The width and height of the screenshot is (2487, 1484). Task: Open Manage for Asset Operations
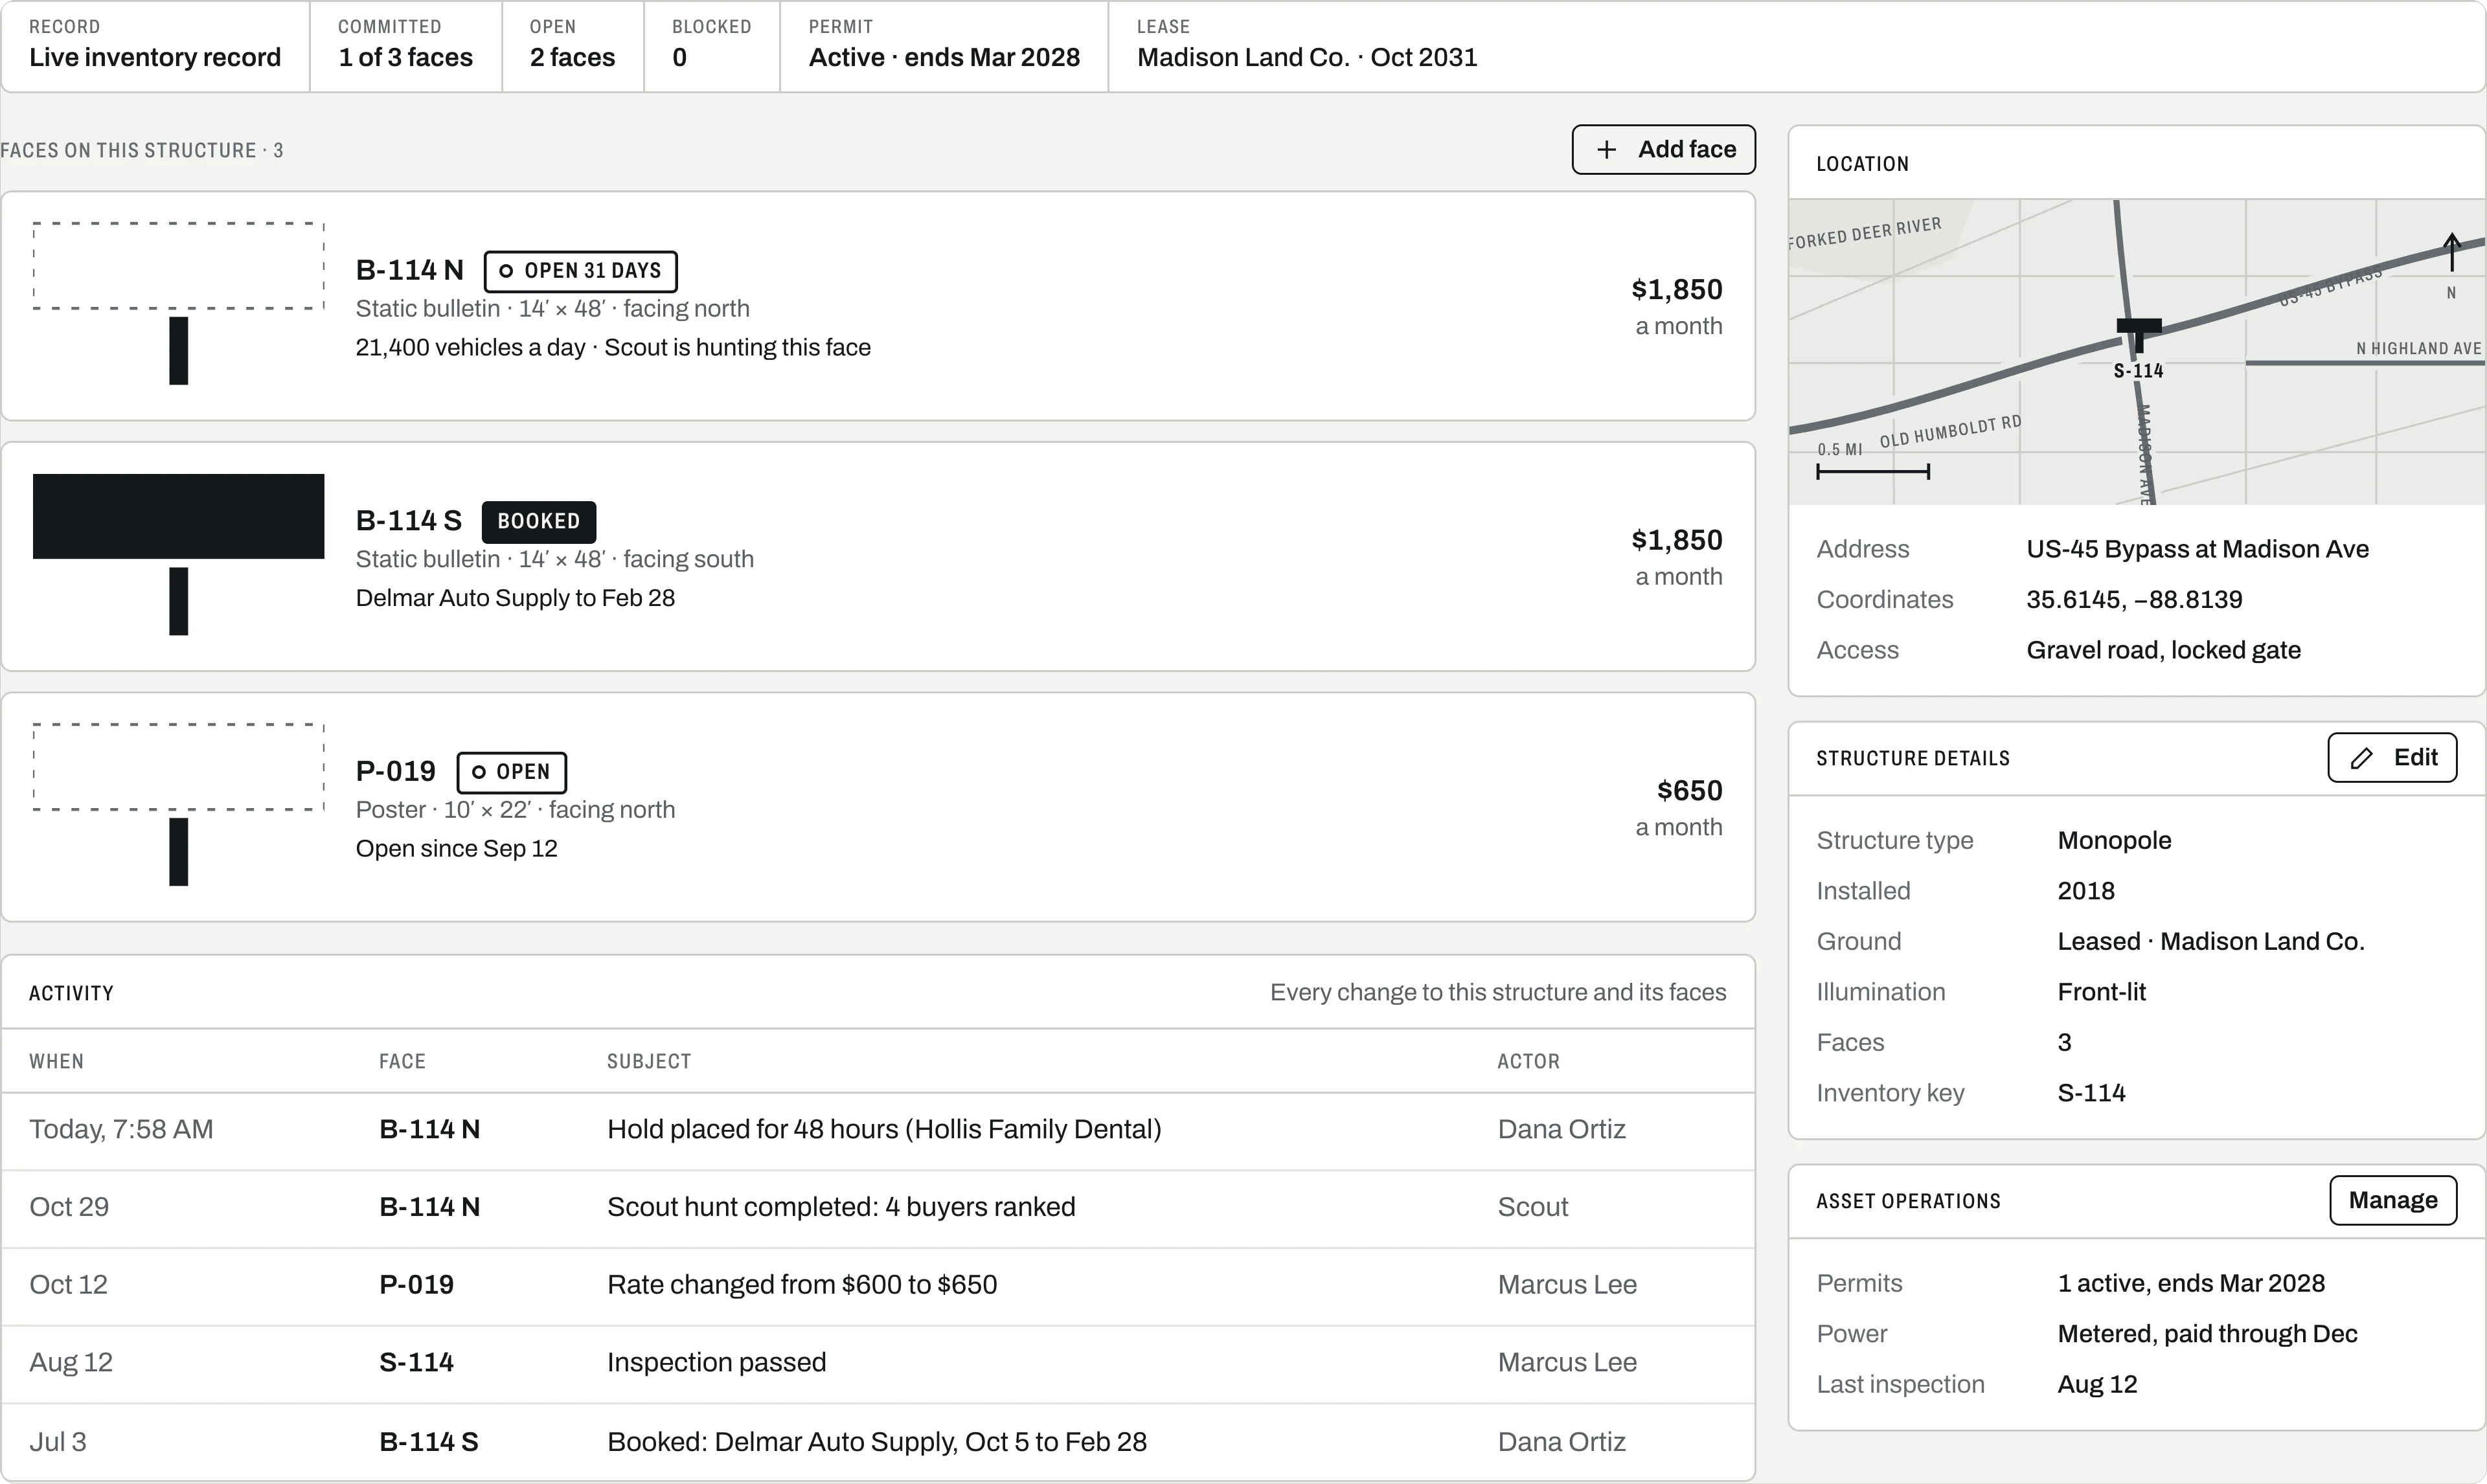tap(2393, 1200)
